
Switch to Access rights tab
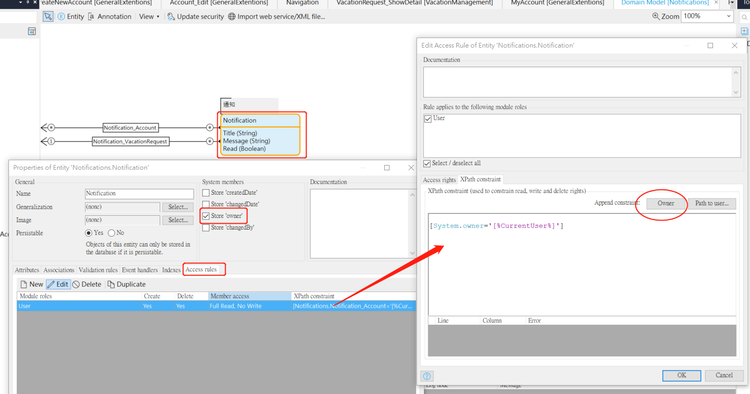(439, 180)
